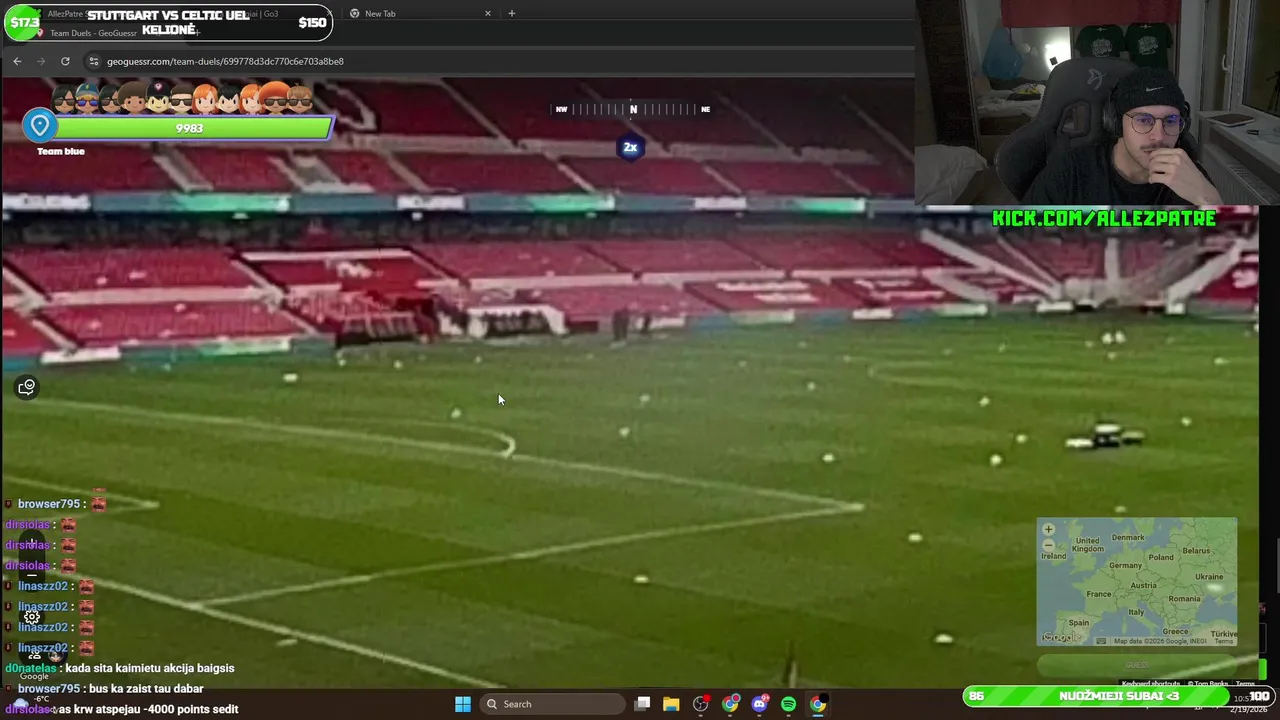Viewport: 1280px width, 720px height.
Task: Zoom in on the guess map
Action: point(1048,530)
